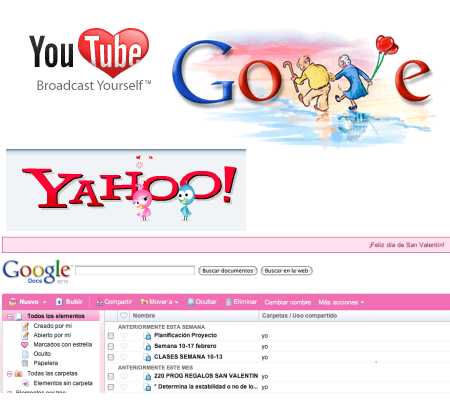Screen dimensions: 450x400
Task: Star Semana 10-17 febrero with its heart
Action: click(x=124, y=346)
